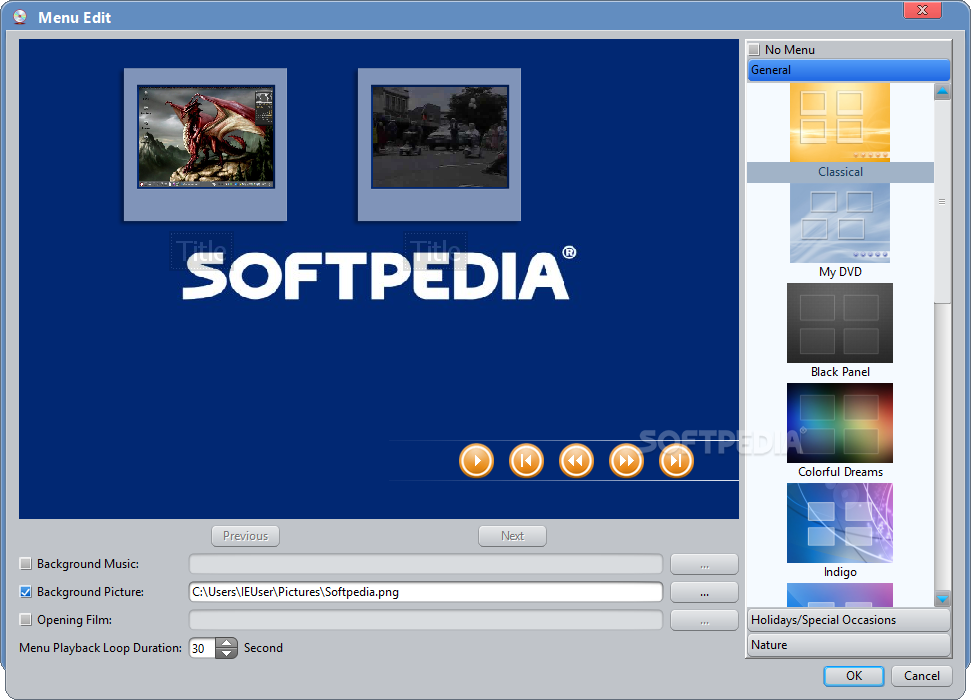Click the fast-forward orange button in preview

pyautogui.click(x=627, y=461)
